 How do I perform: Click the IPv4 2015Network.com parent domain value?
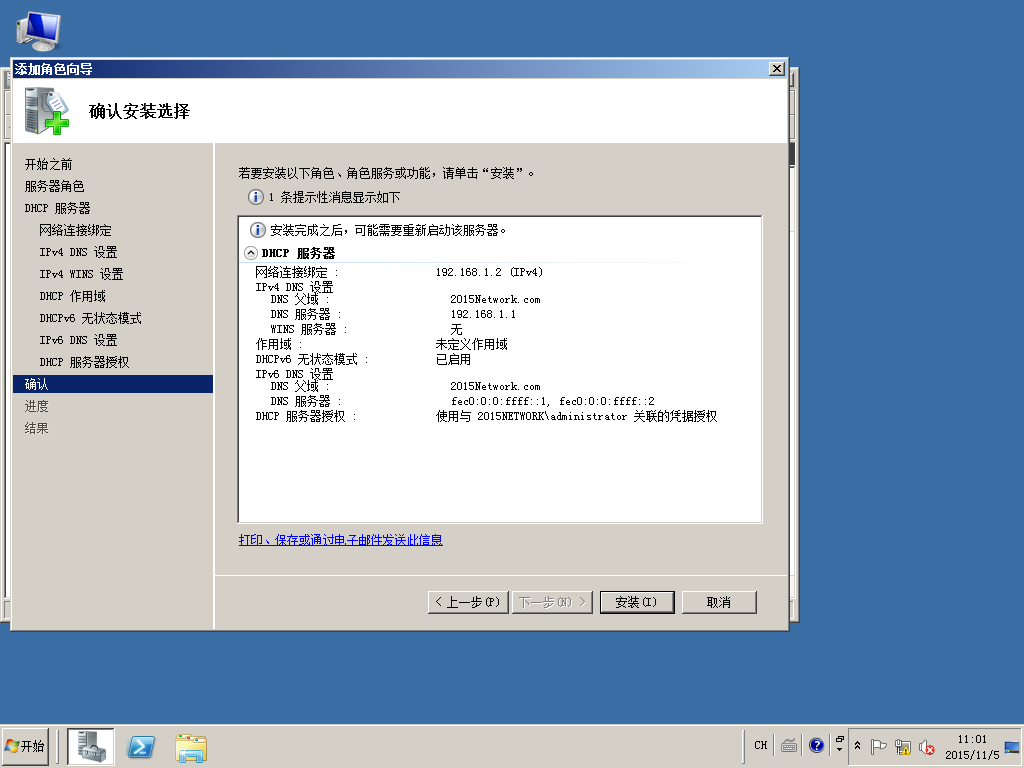[x=495, y=299]
